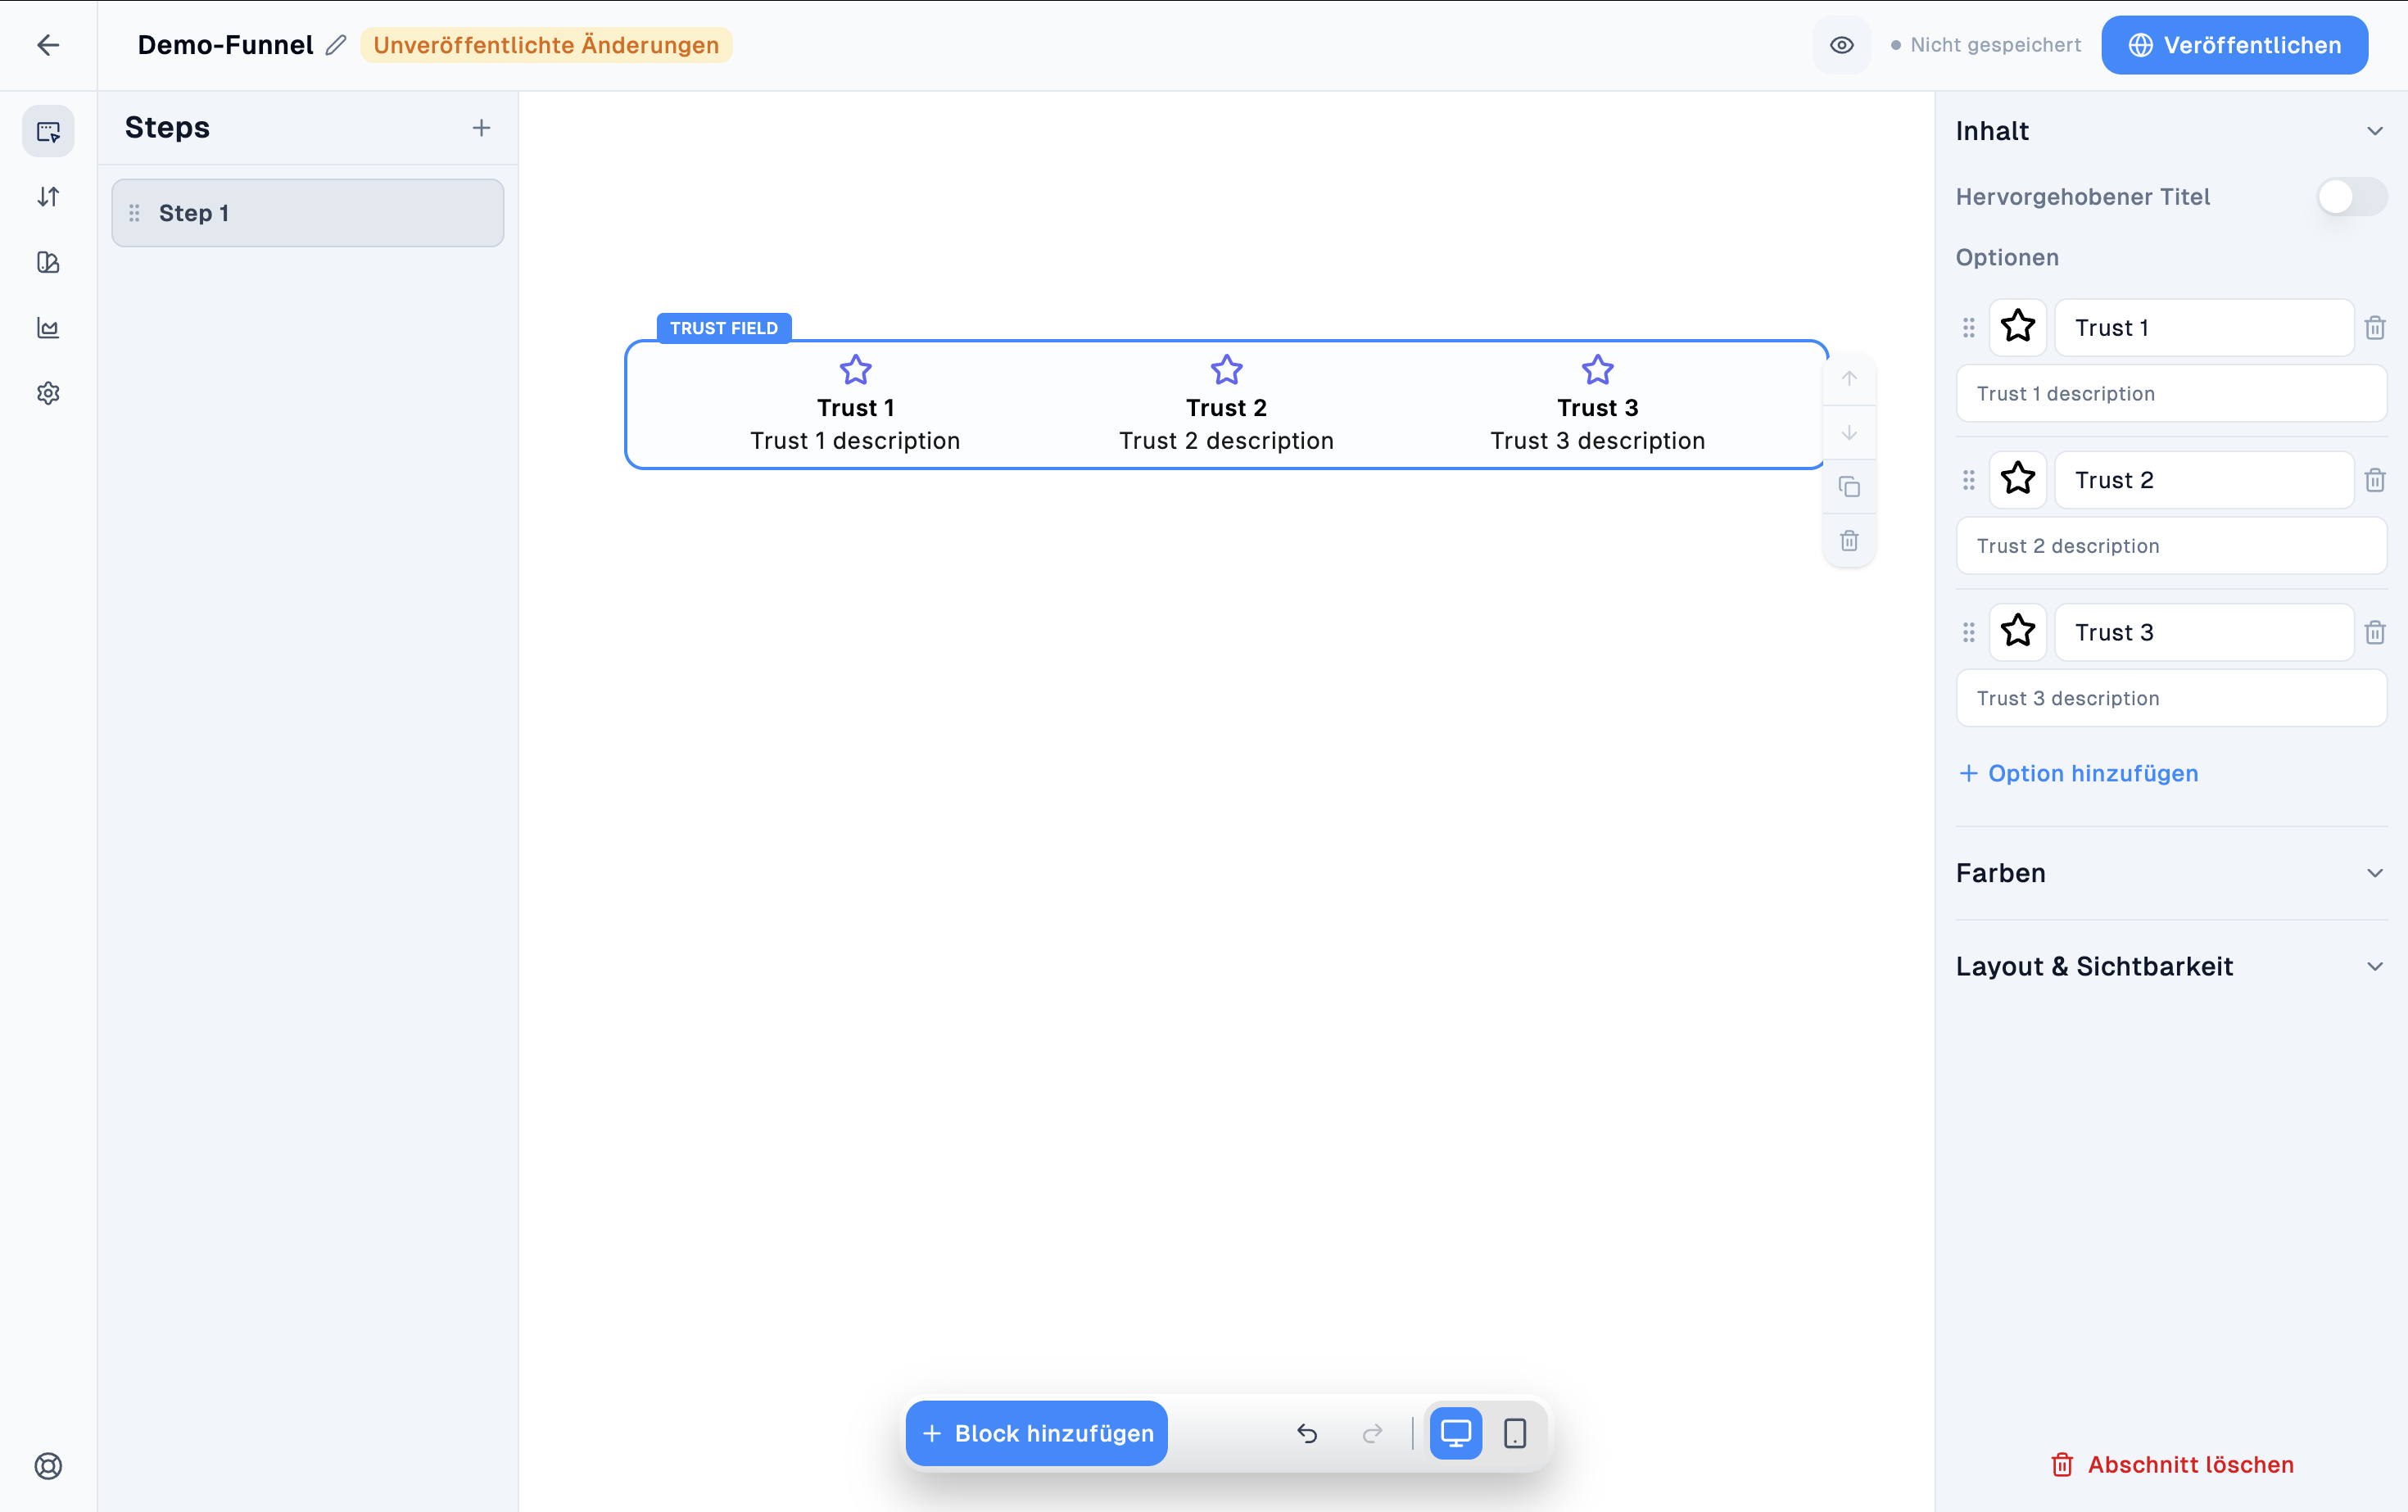Open the analytics chart sidebar icon
The image size is (2408, 1512).
pyautogui.click(x=48, y=328)
